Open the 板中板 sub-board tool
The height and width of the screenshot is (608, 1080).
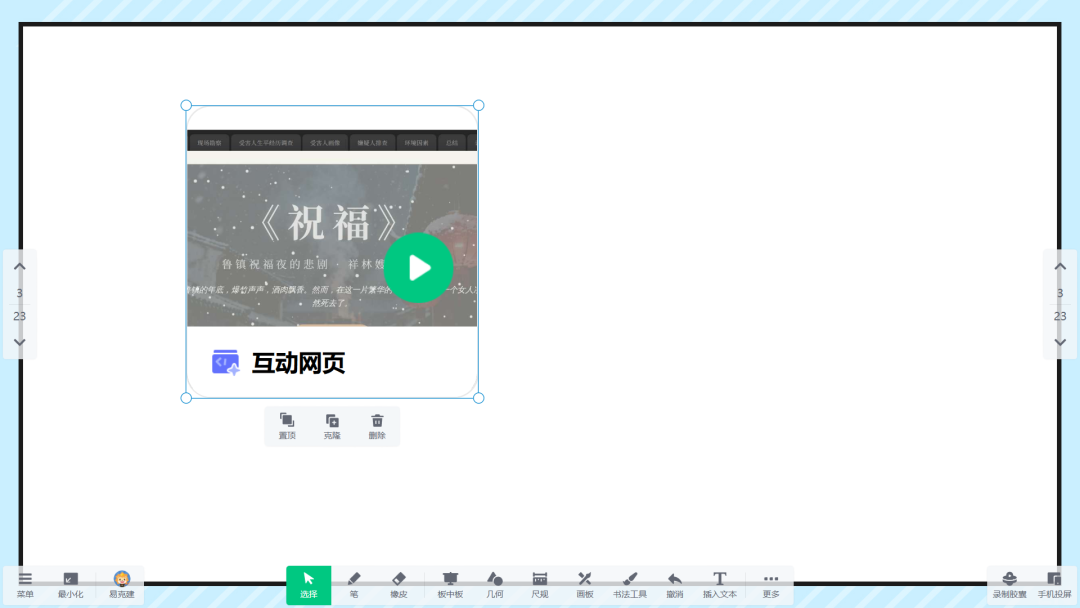pos(450,585)
